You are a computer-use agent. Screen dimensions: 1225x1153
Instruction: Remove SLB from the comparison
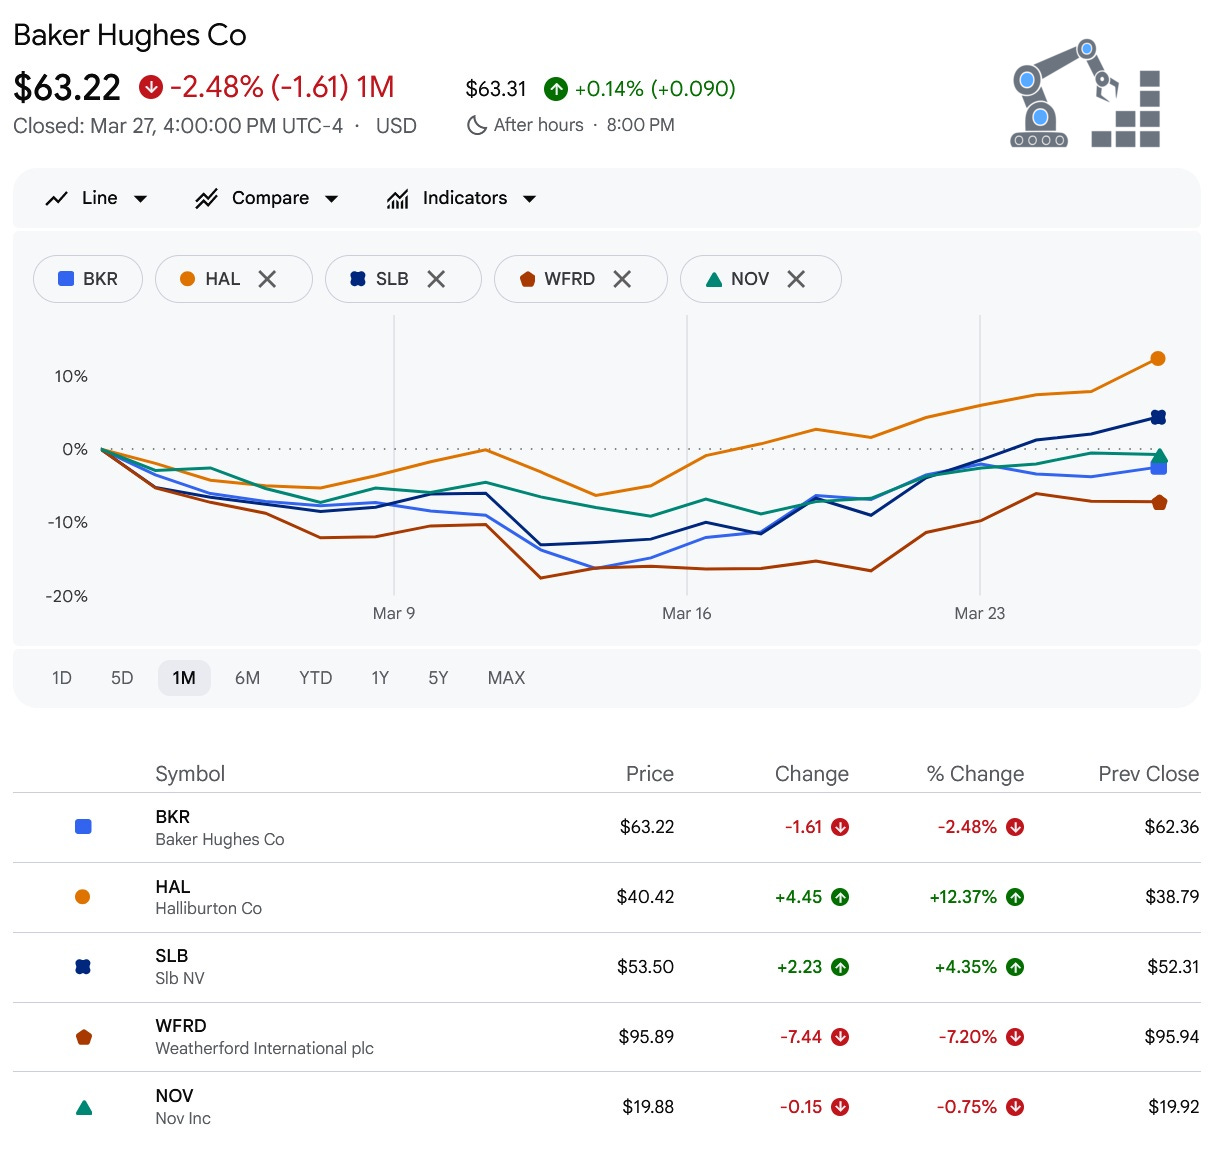pos(436,279)
